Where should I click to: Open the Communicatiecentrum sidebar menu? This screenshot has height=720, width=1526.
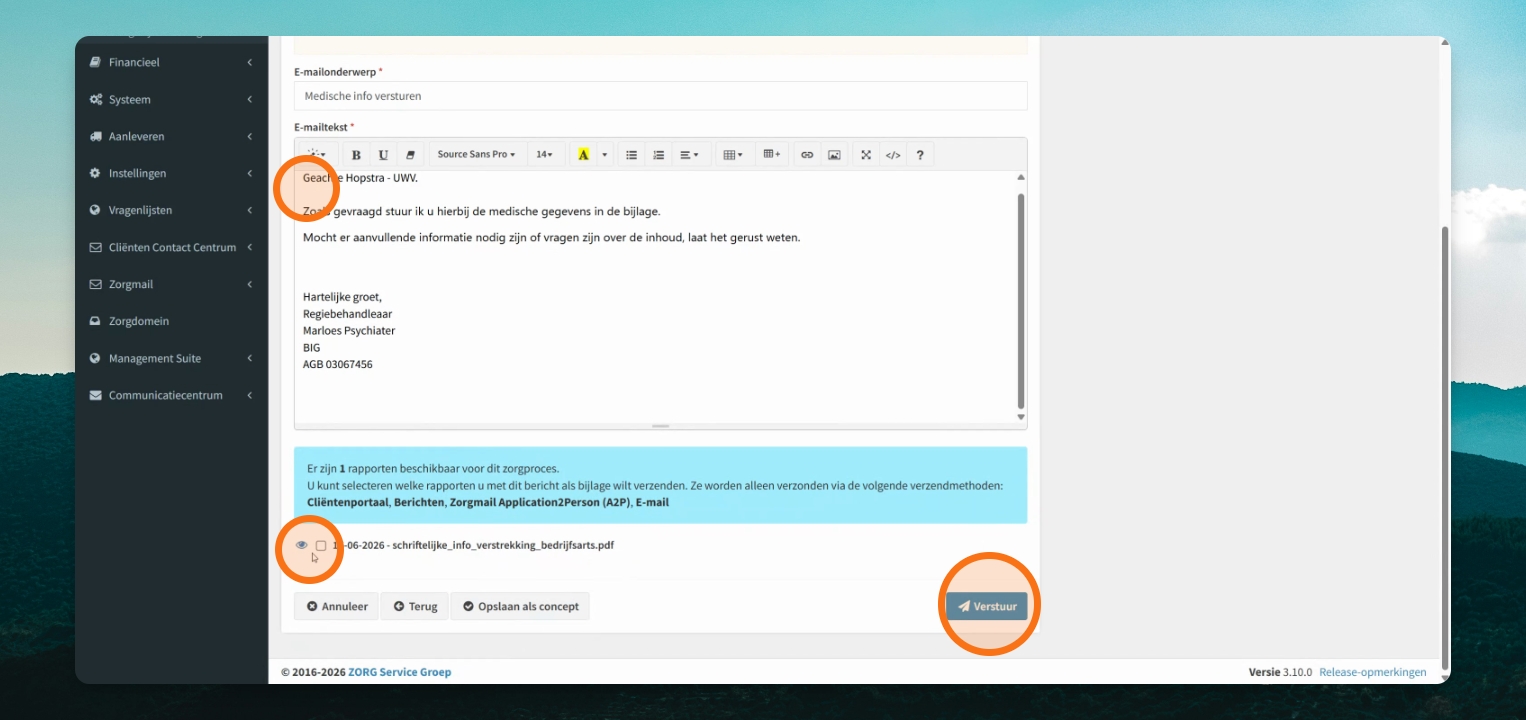coord(171,395)
